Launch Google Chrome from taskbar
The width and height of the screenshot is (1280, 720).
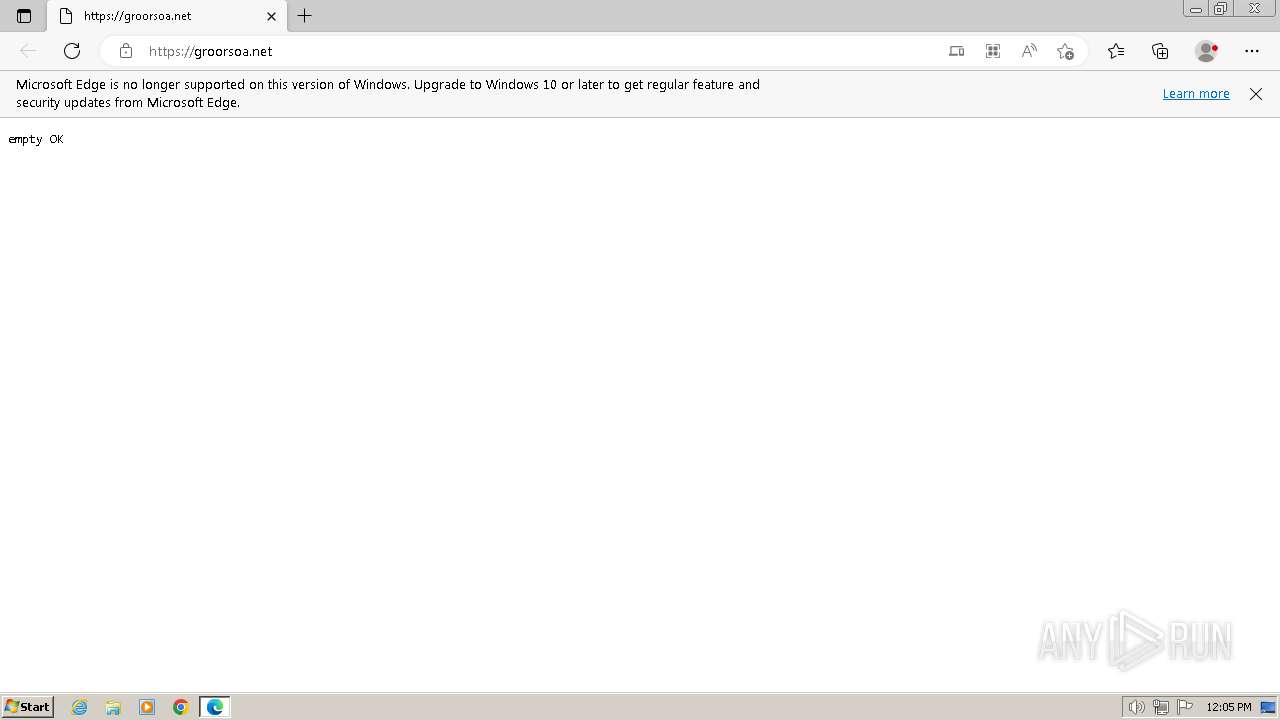(x=181, y=707)
